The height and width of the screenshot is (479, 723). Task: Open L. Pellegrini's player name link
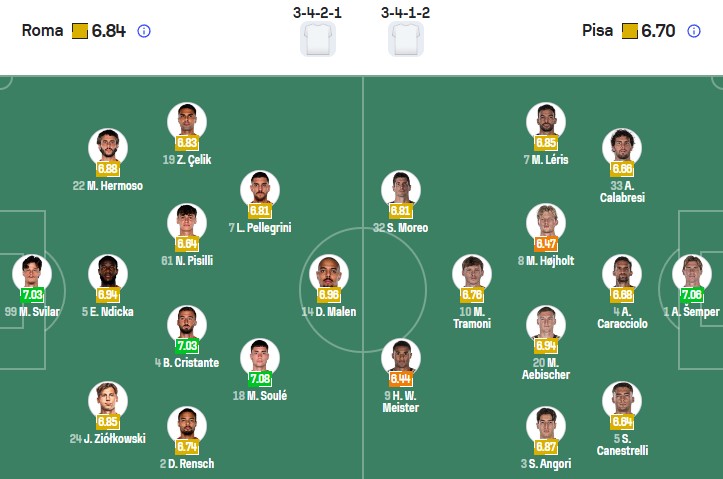pos(259,228)
